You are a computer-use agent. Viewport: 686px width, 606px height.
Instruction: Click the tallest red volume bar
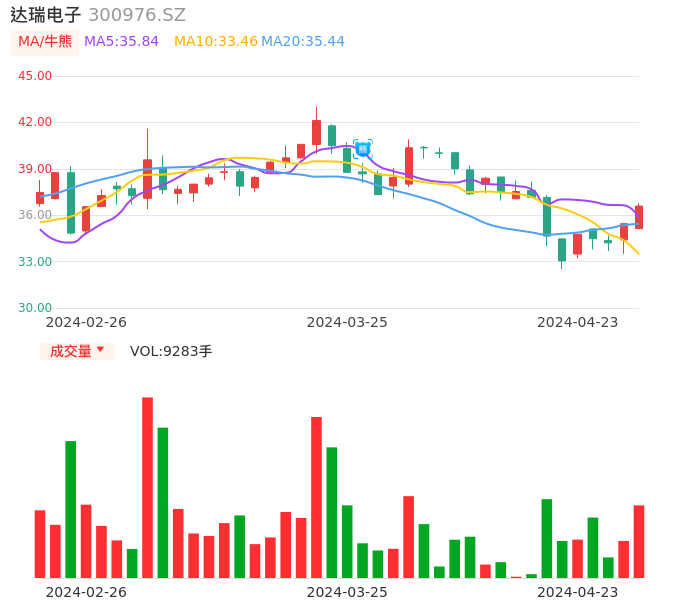coord(147,487)
